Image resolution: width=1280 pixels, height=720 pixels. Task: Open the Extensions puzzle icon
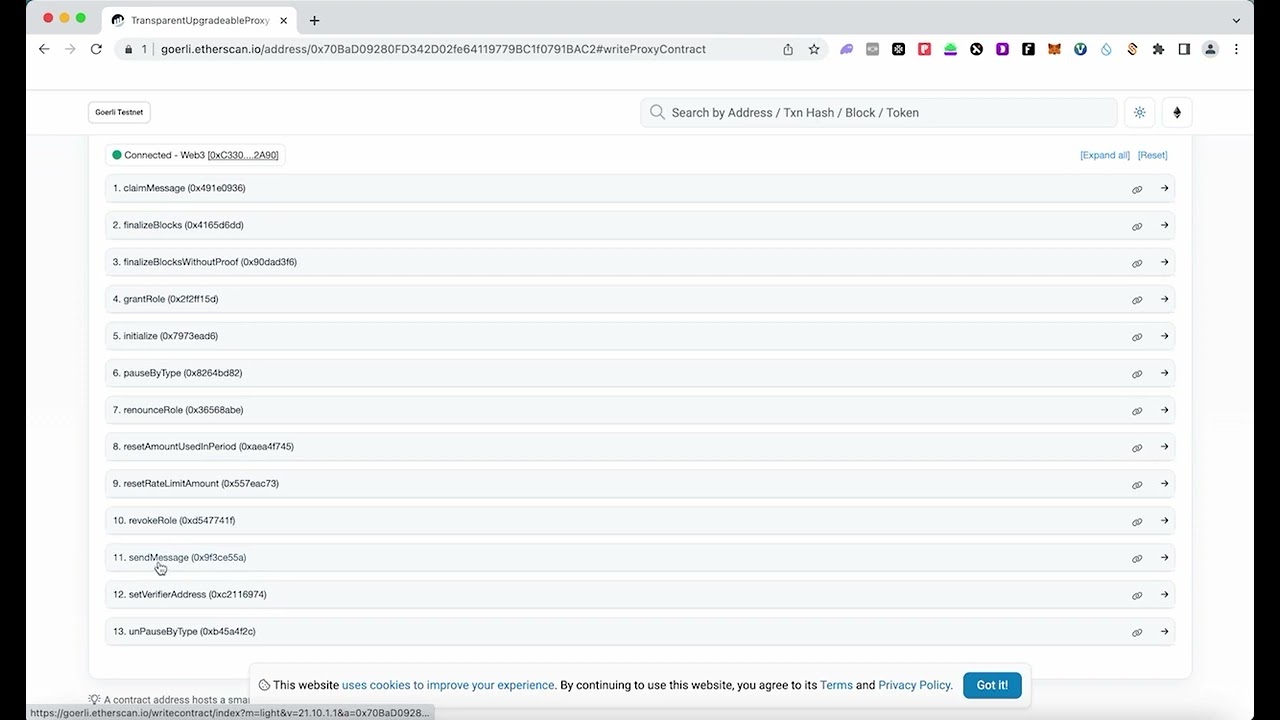point(1158,49)
